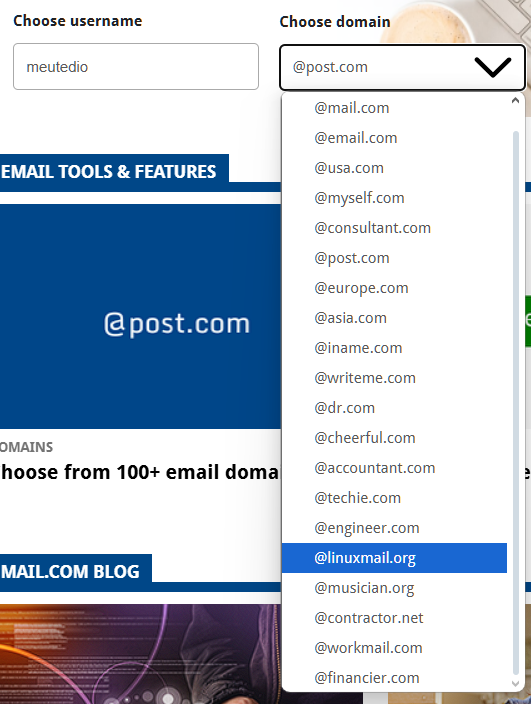Select @financier.com at the list bottom
This screenshot has width=531, height=704.
coord(394,678)
